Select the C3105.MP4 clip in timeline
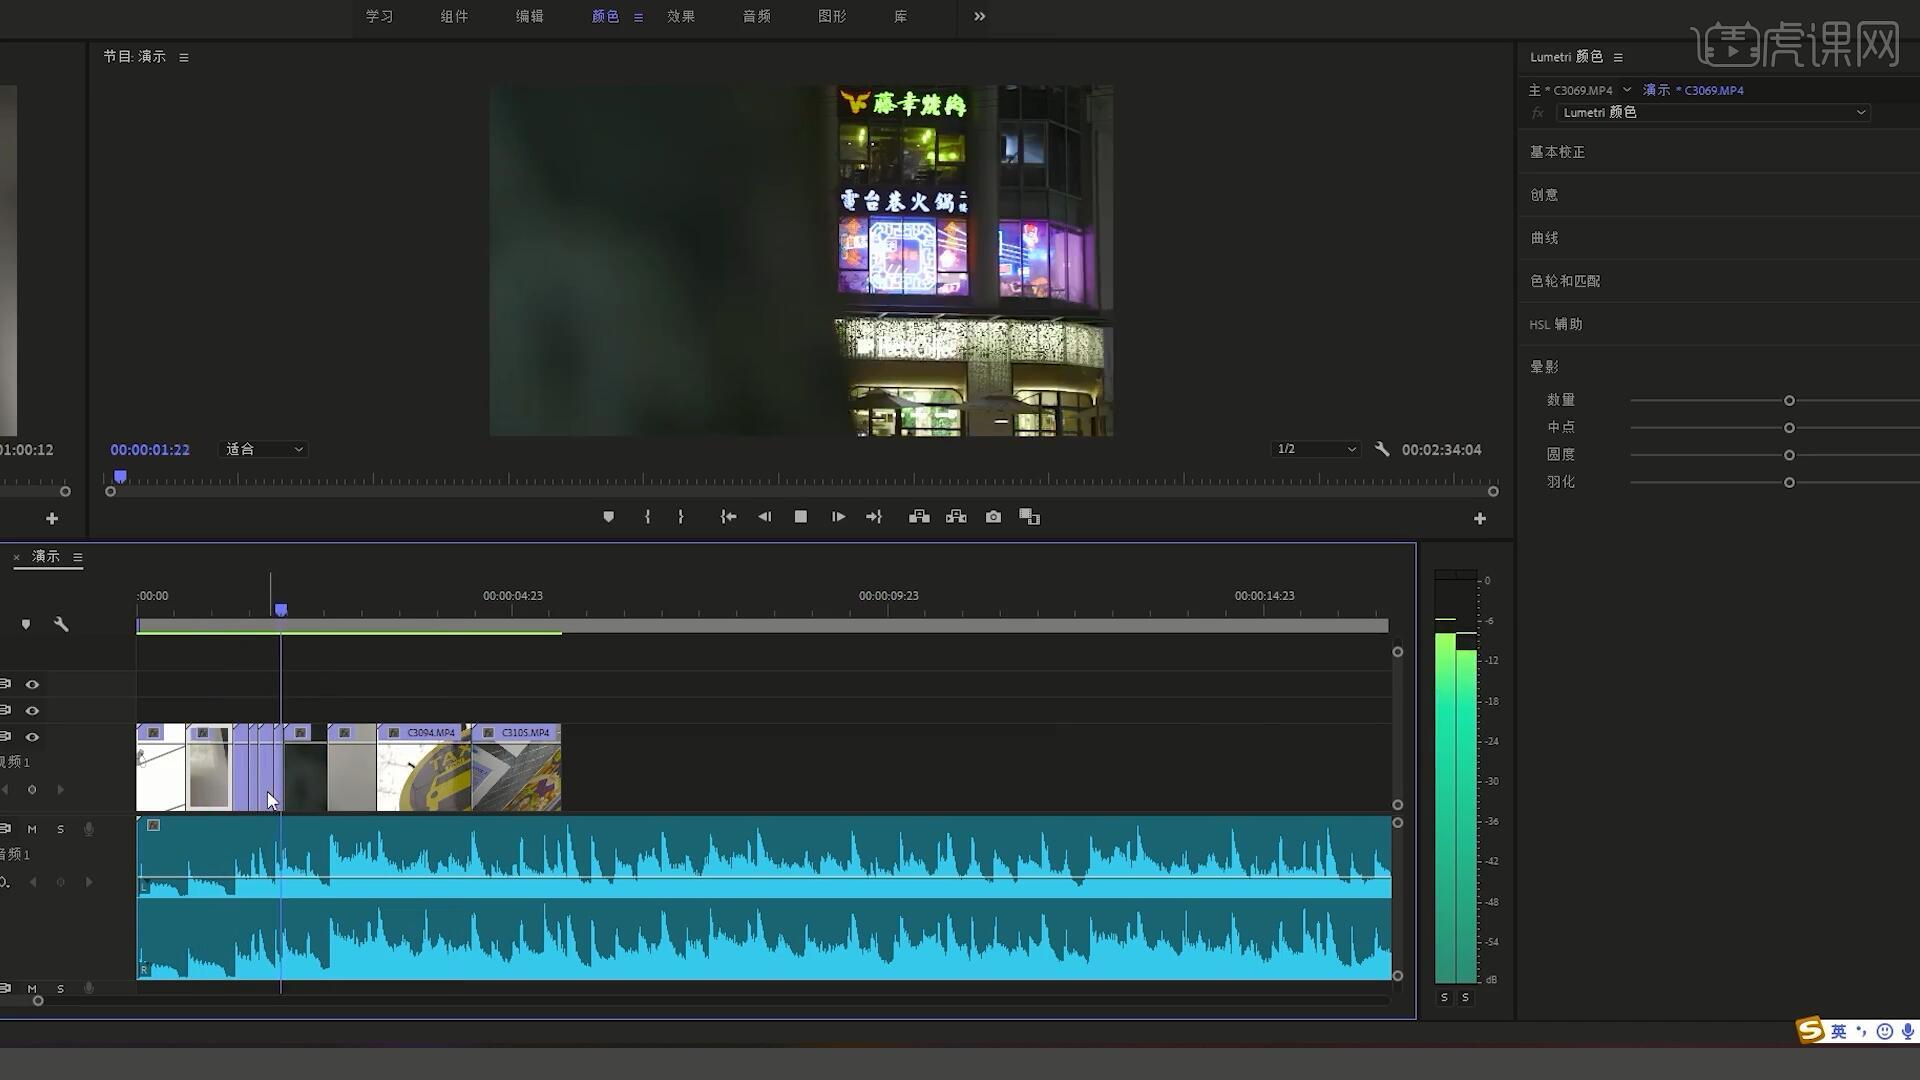The image size is (1920, 1080). [517, 768]
